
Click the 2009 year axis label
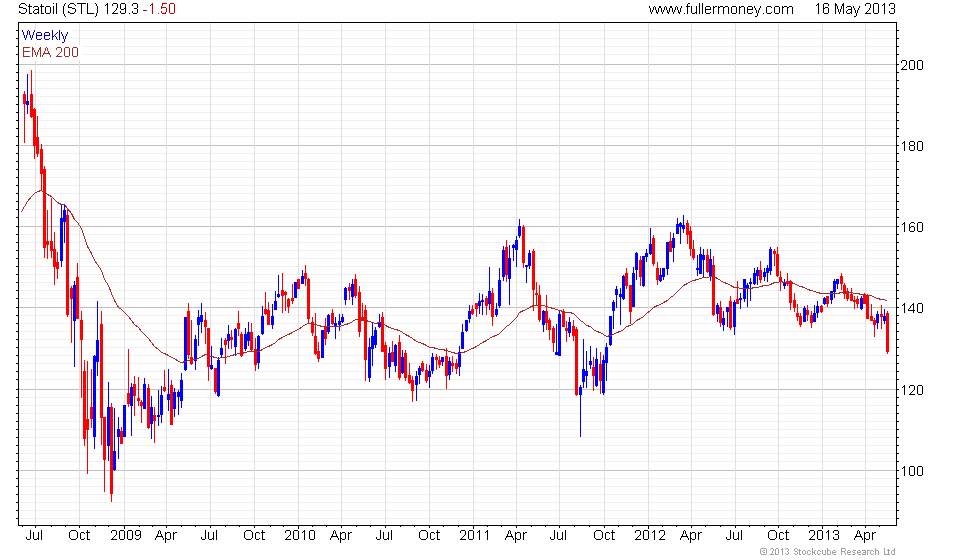pos(126,536)
